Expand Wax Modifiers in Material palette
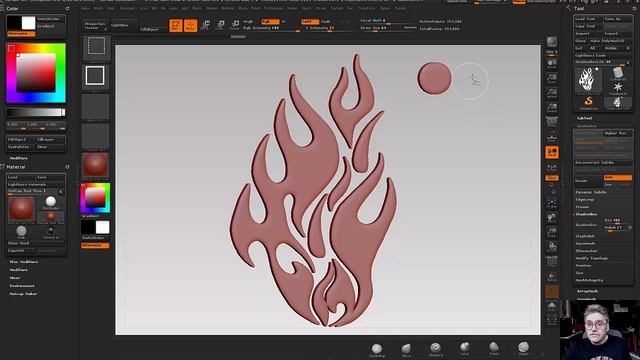 pyautogui.click(x=24, y=262)
